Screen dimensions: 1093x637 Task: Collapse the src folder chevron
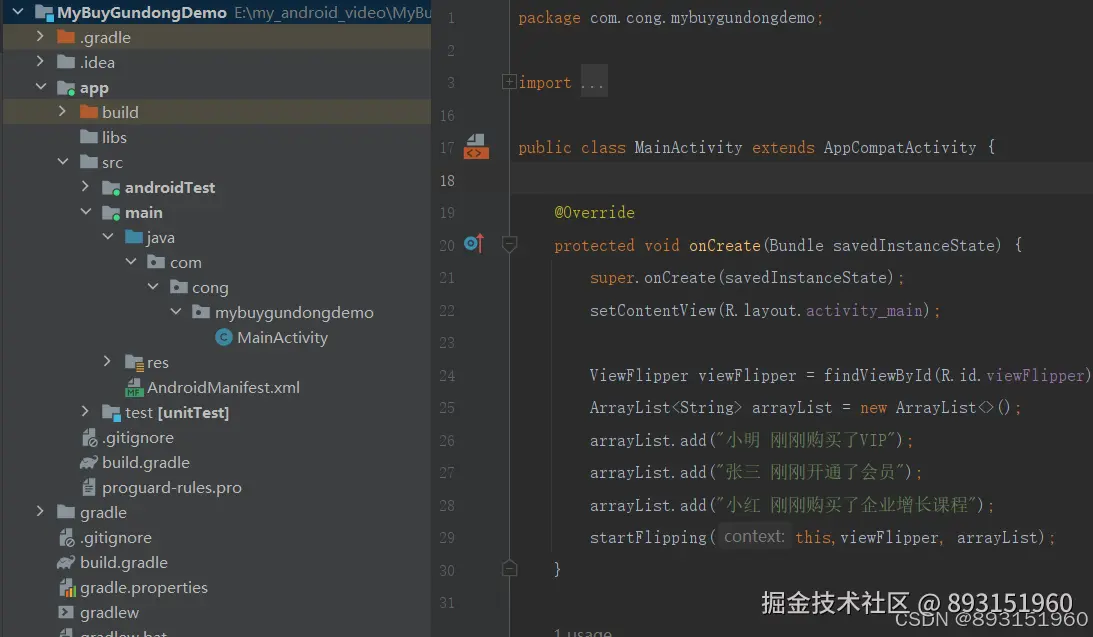pyautogui.click(x=63, y=162)
